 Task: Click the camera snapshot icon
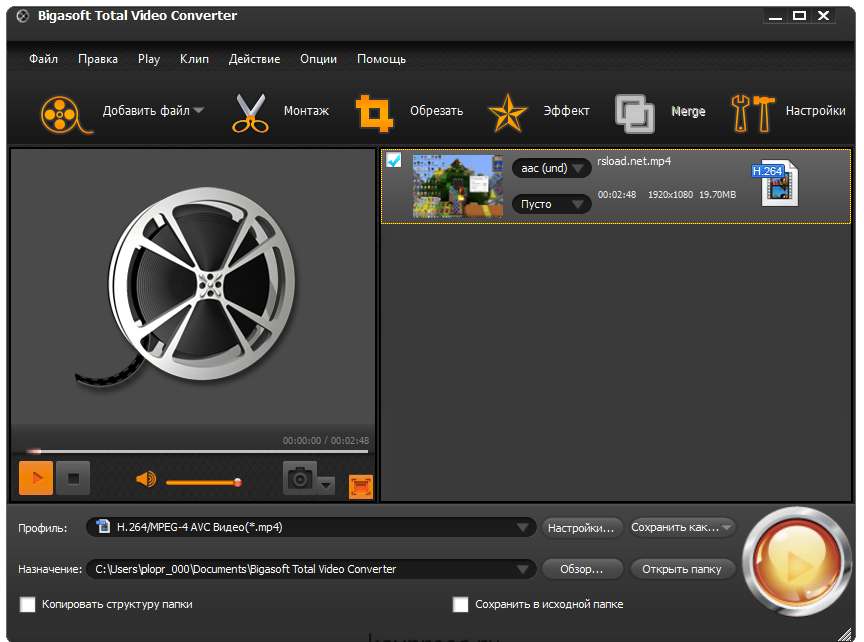(300, 477)
